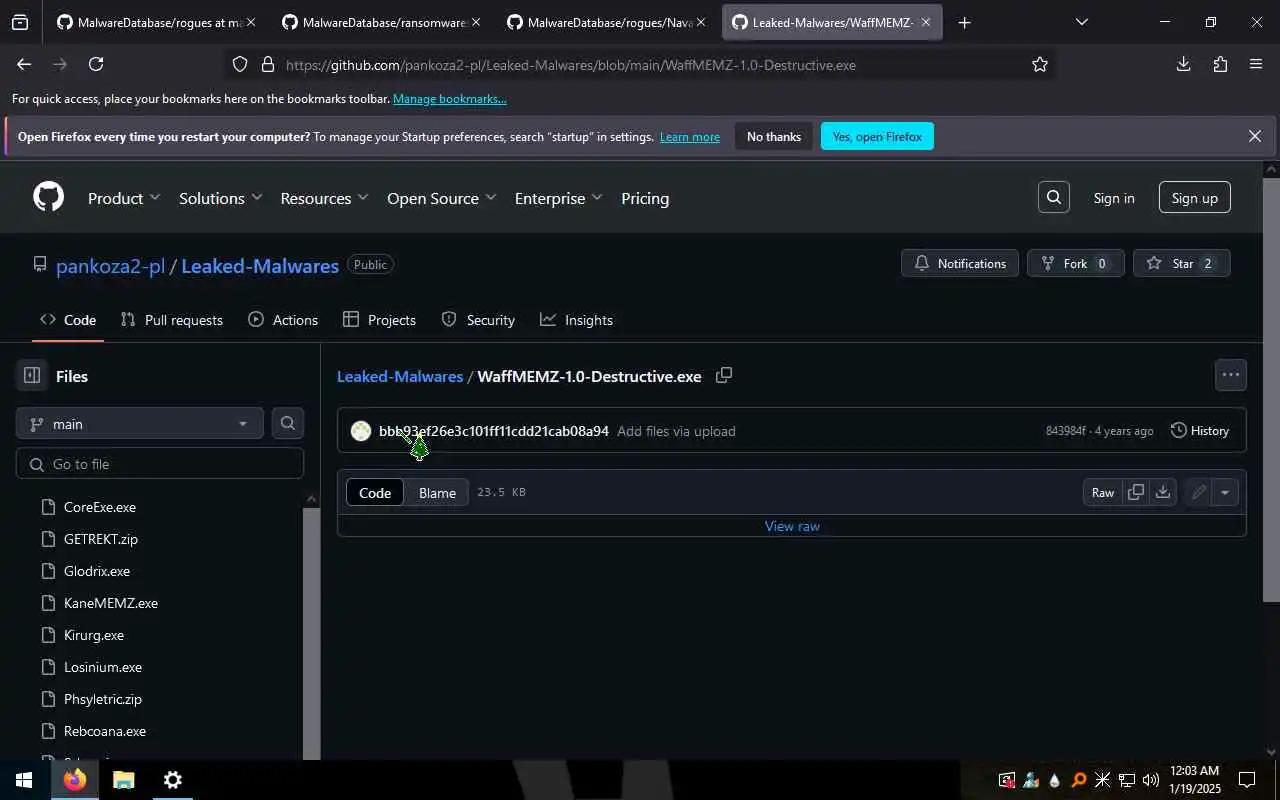Image resolution: width=1280 pixels, height=800 pixels.
Task: Open the Actions tab
Action: (x=283, y=320)
